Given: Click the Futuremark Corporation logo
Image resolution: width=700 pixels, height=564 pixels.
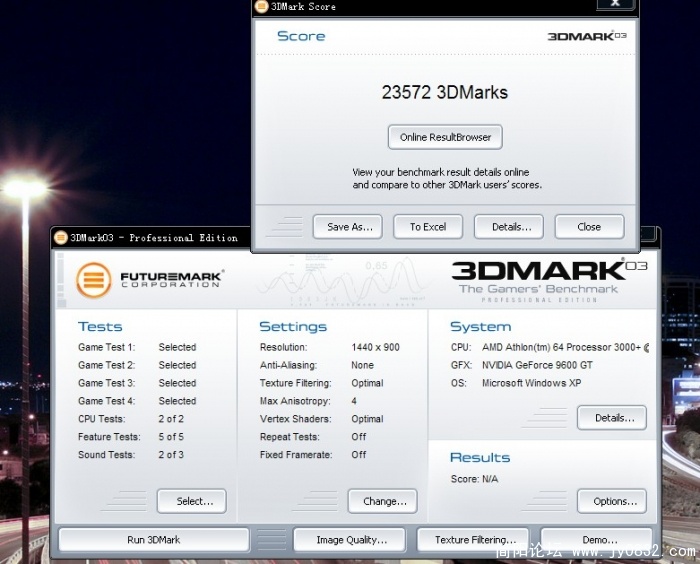Looking at the screenshot, I should (x=150, y=280).
